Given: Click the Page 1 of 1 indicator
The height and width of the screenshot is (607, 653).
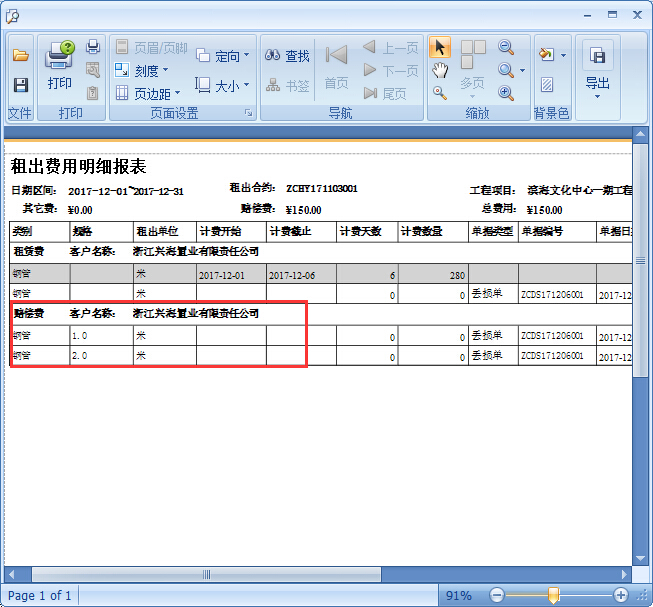Looking at the screenshot, I should (x=40, y=595).
